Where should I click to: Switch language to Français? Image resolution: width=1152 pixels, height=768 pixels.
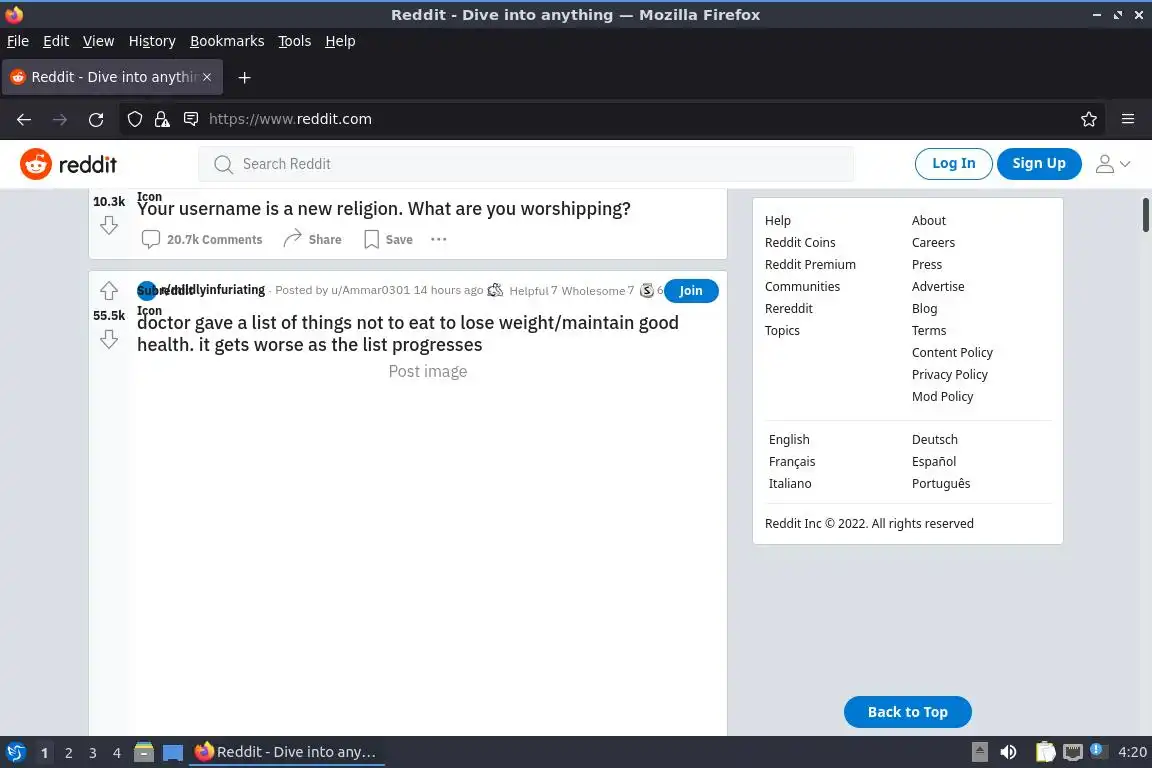pos(791,462)
